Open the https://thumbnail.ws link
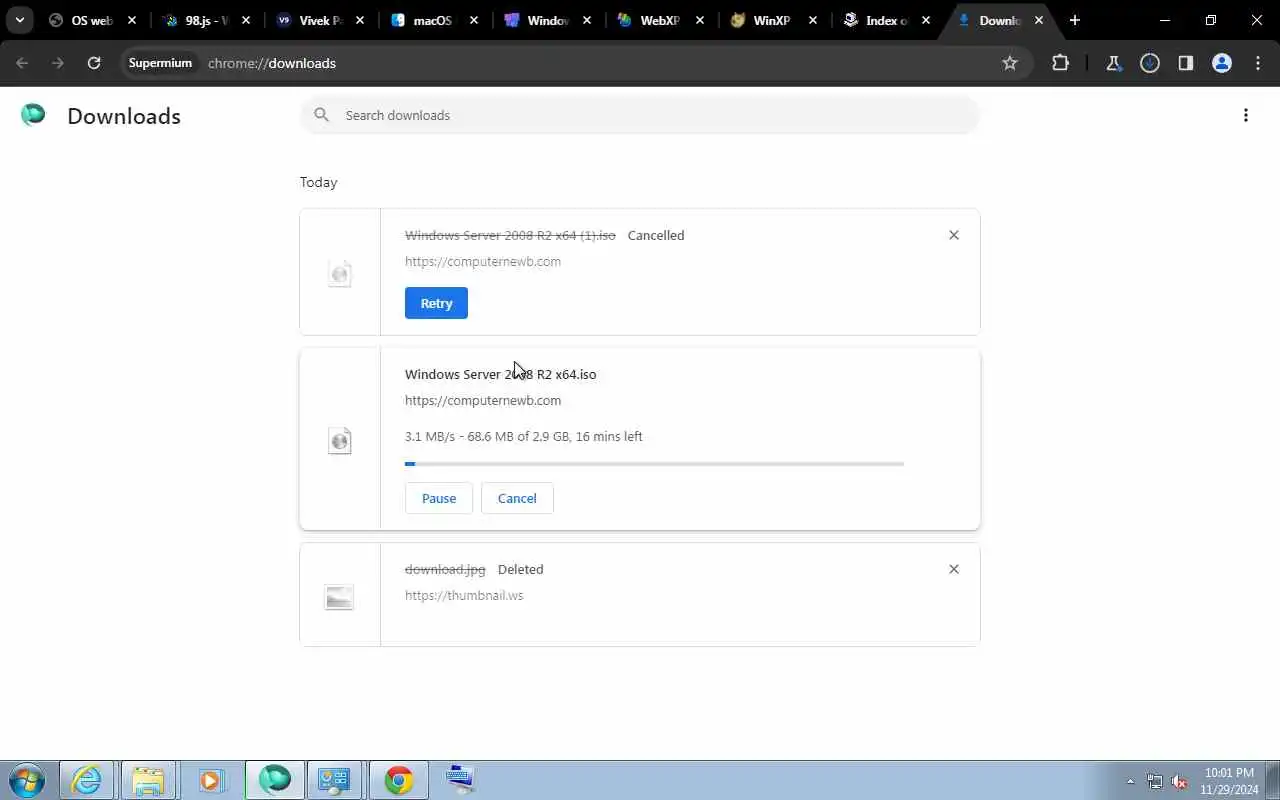 [x=464, y=596]
